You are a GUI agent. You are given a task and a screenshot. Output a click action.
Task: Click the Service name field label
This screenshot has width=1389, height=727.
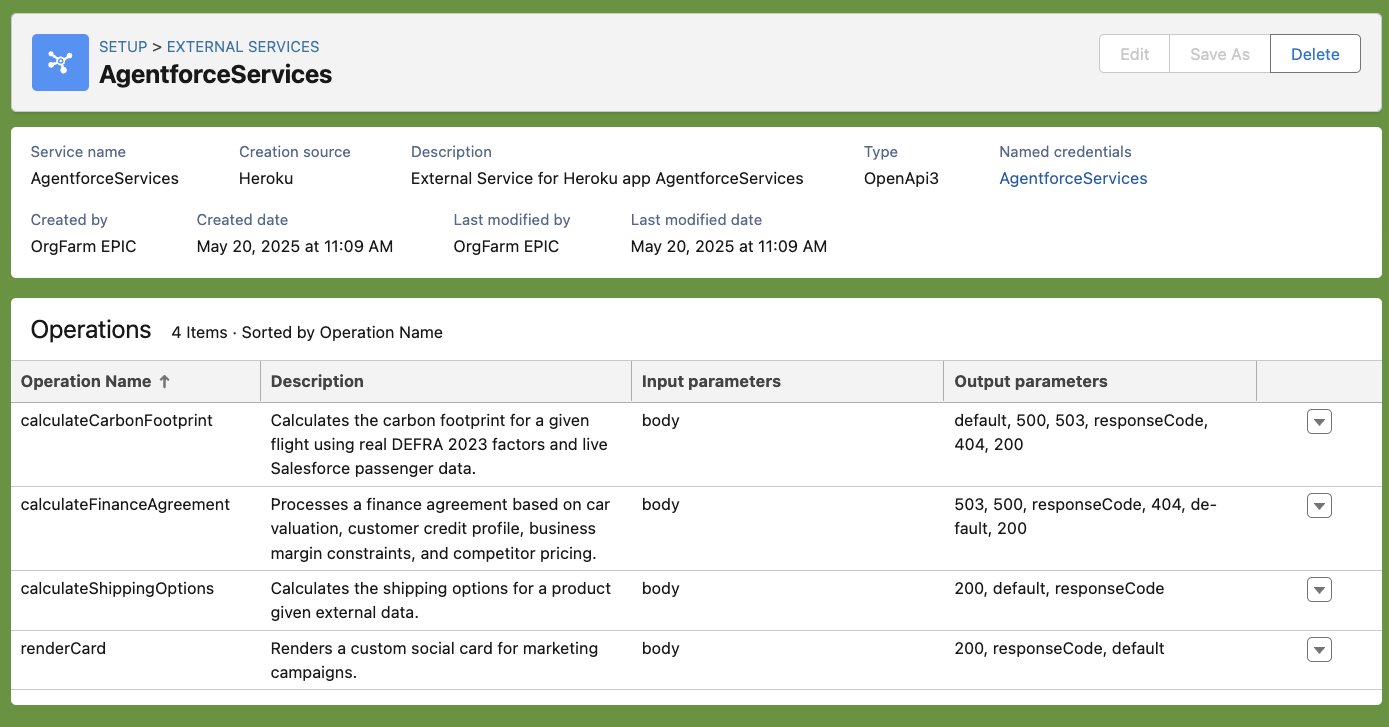point(78,152)
